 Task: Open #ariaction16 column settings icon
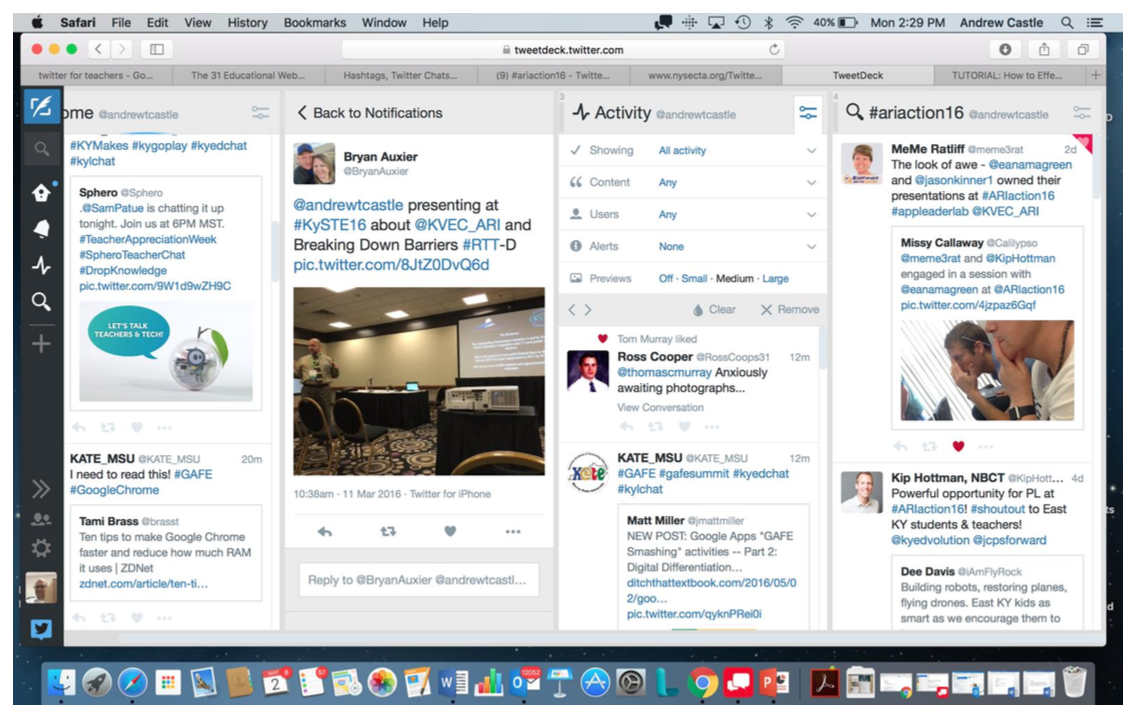[1081, 113]
